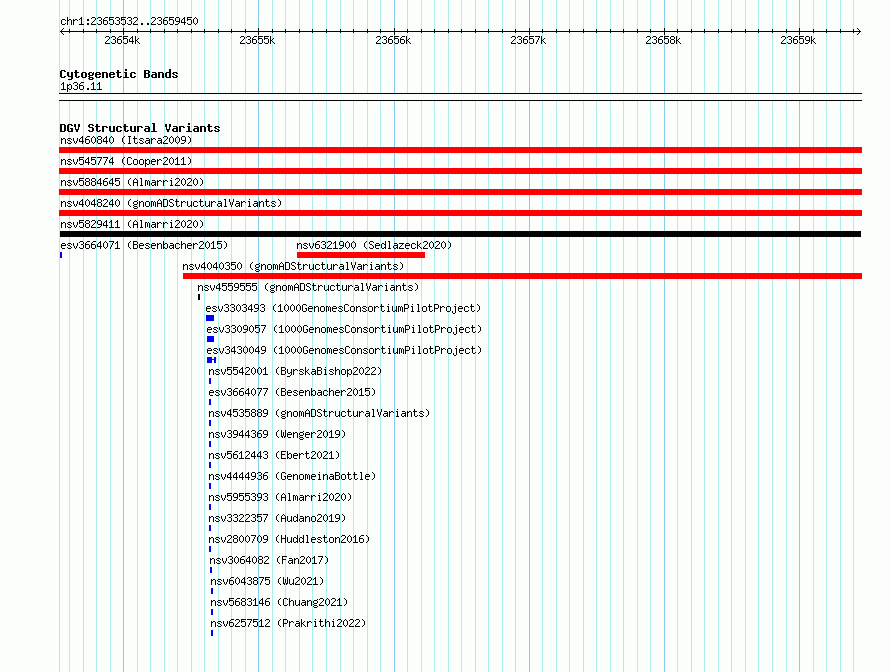Open nsv3322357 (Audano2019) label

pyautogui.click(x=277, y=518)
